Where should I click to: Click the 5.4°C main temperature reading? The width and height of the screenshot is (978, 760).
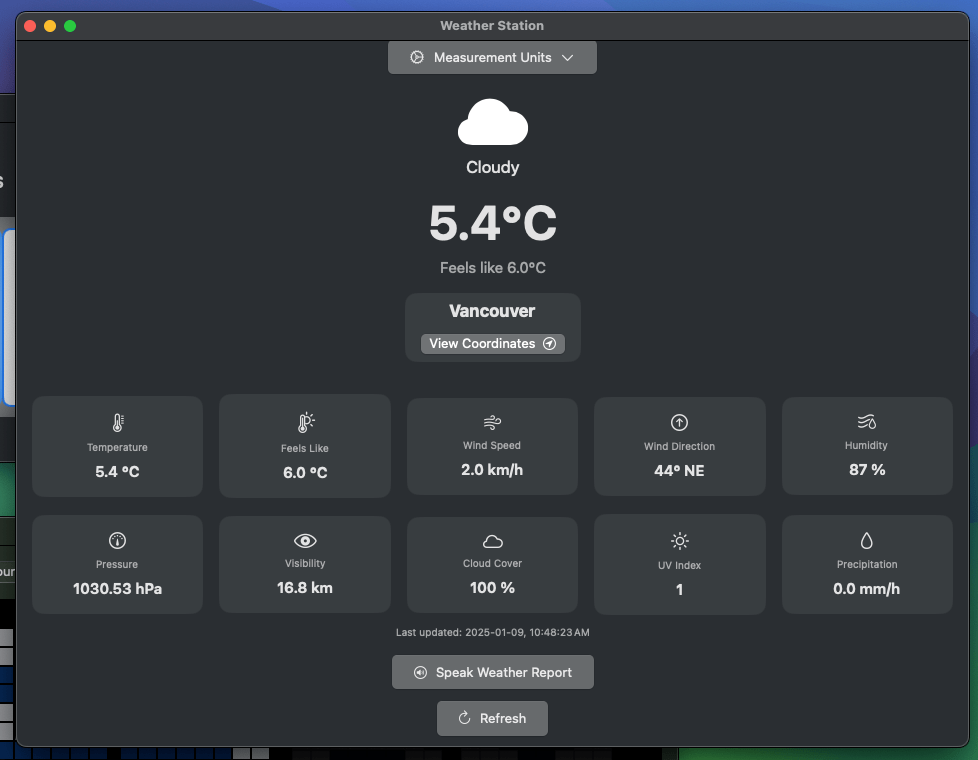492,223
